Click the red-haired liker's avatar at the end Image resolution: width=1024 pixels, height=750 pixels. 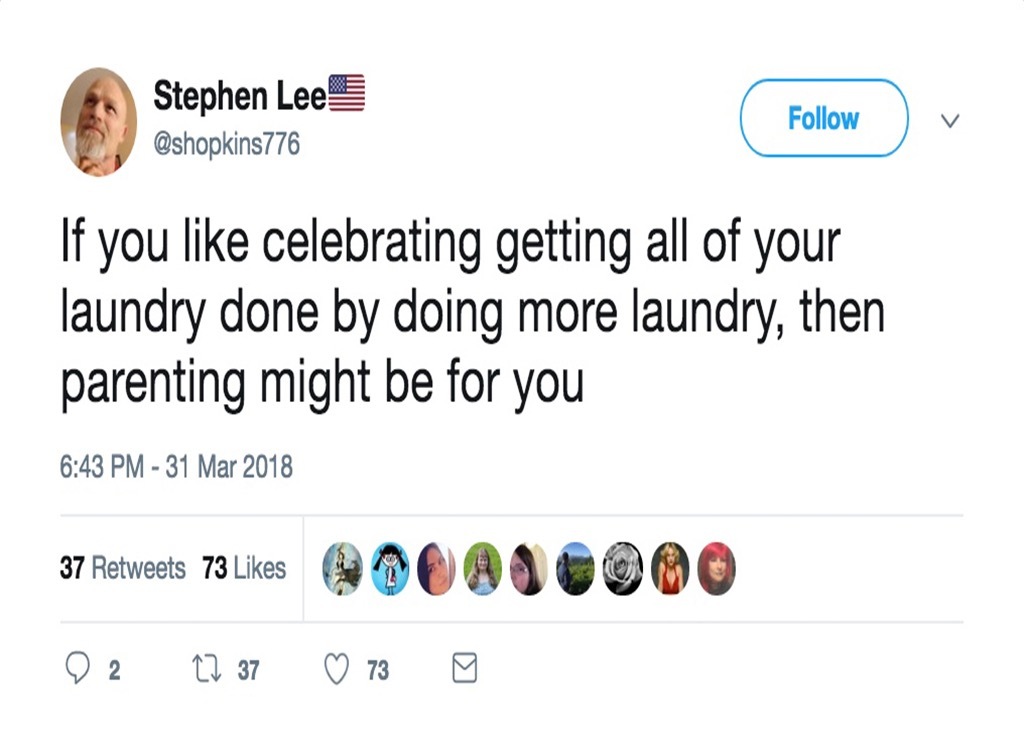(716, 567)
